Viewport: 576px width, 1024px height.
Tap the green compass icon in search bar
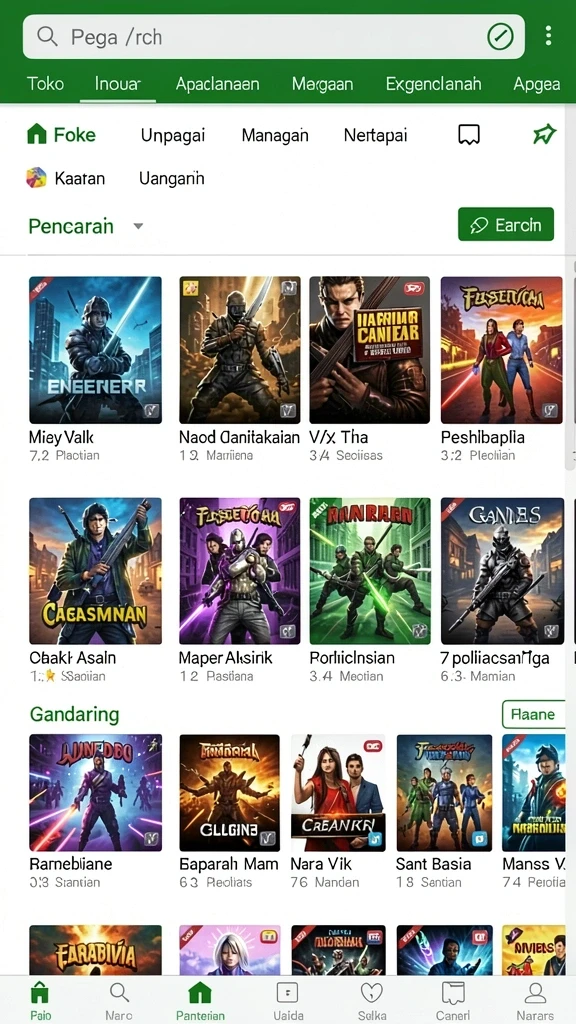(500, 37)
